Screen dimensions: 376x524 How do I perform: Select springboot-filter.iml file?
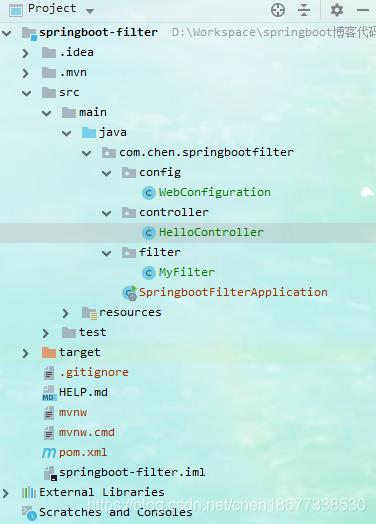tap(132, 472)
